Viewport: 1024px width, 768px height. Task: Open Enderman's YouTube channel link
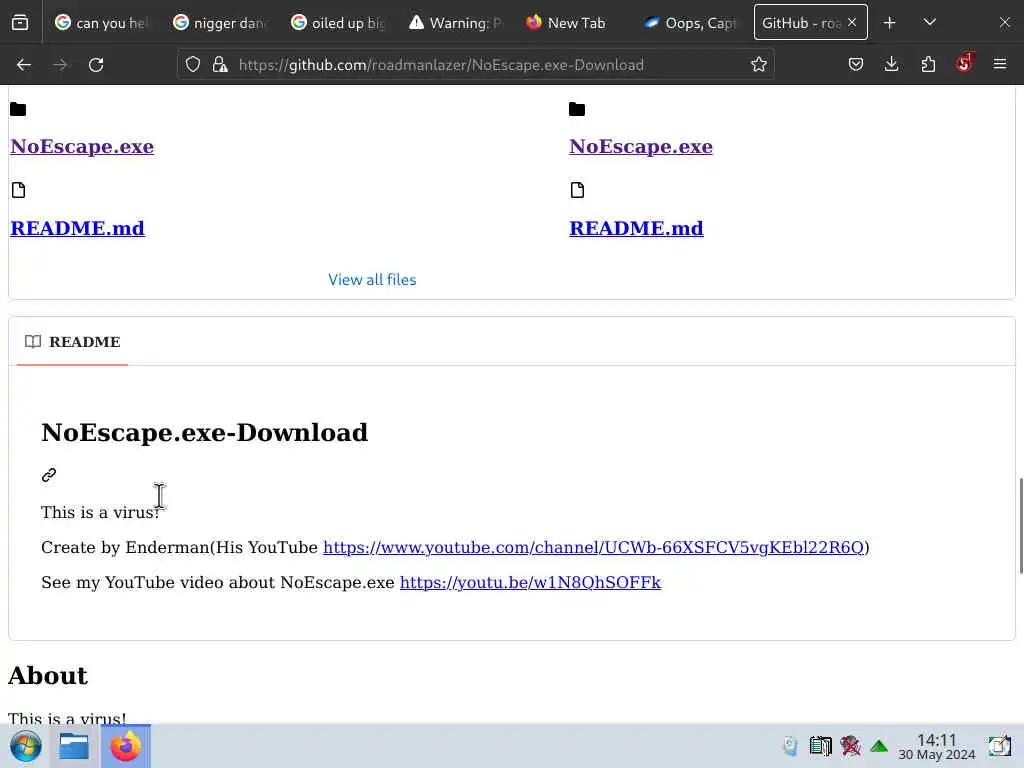(x=594, y=547)
